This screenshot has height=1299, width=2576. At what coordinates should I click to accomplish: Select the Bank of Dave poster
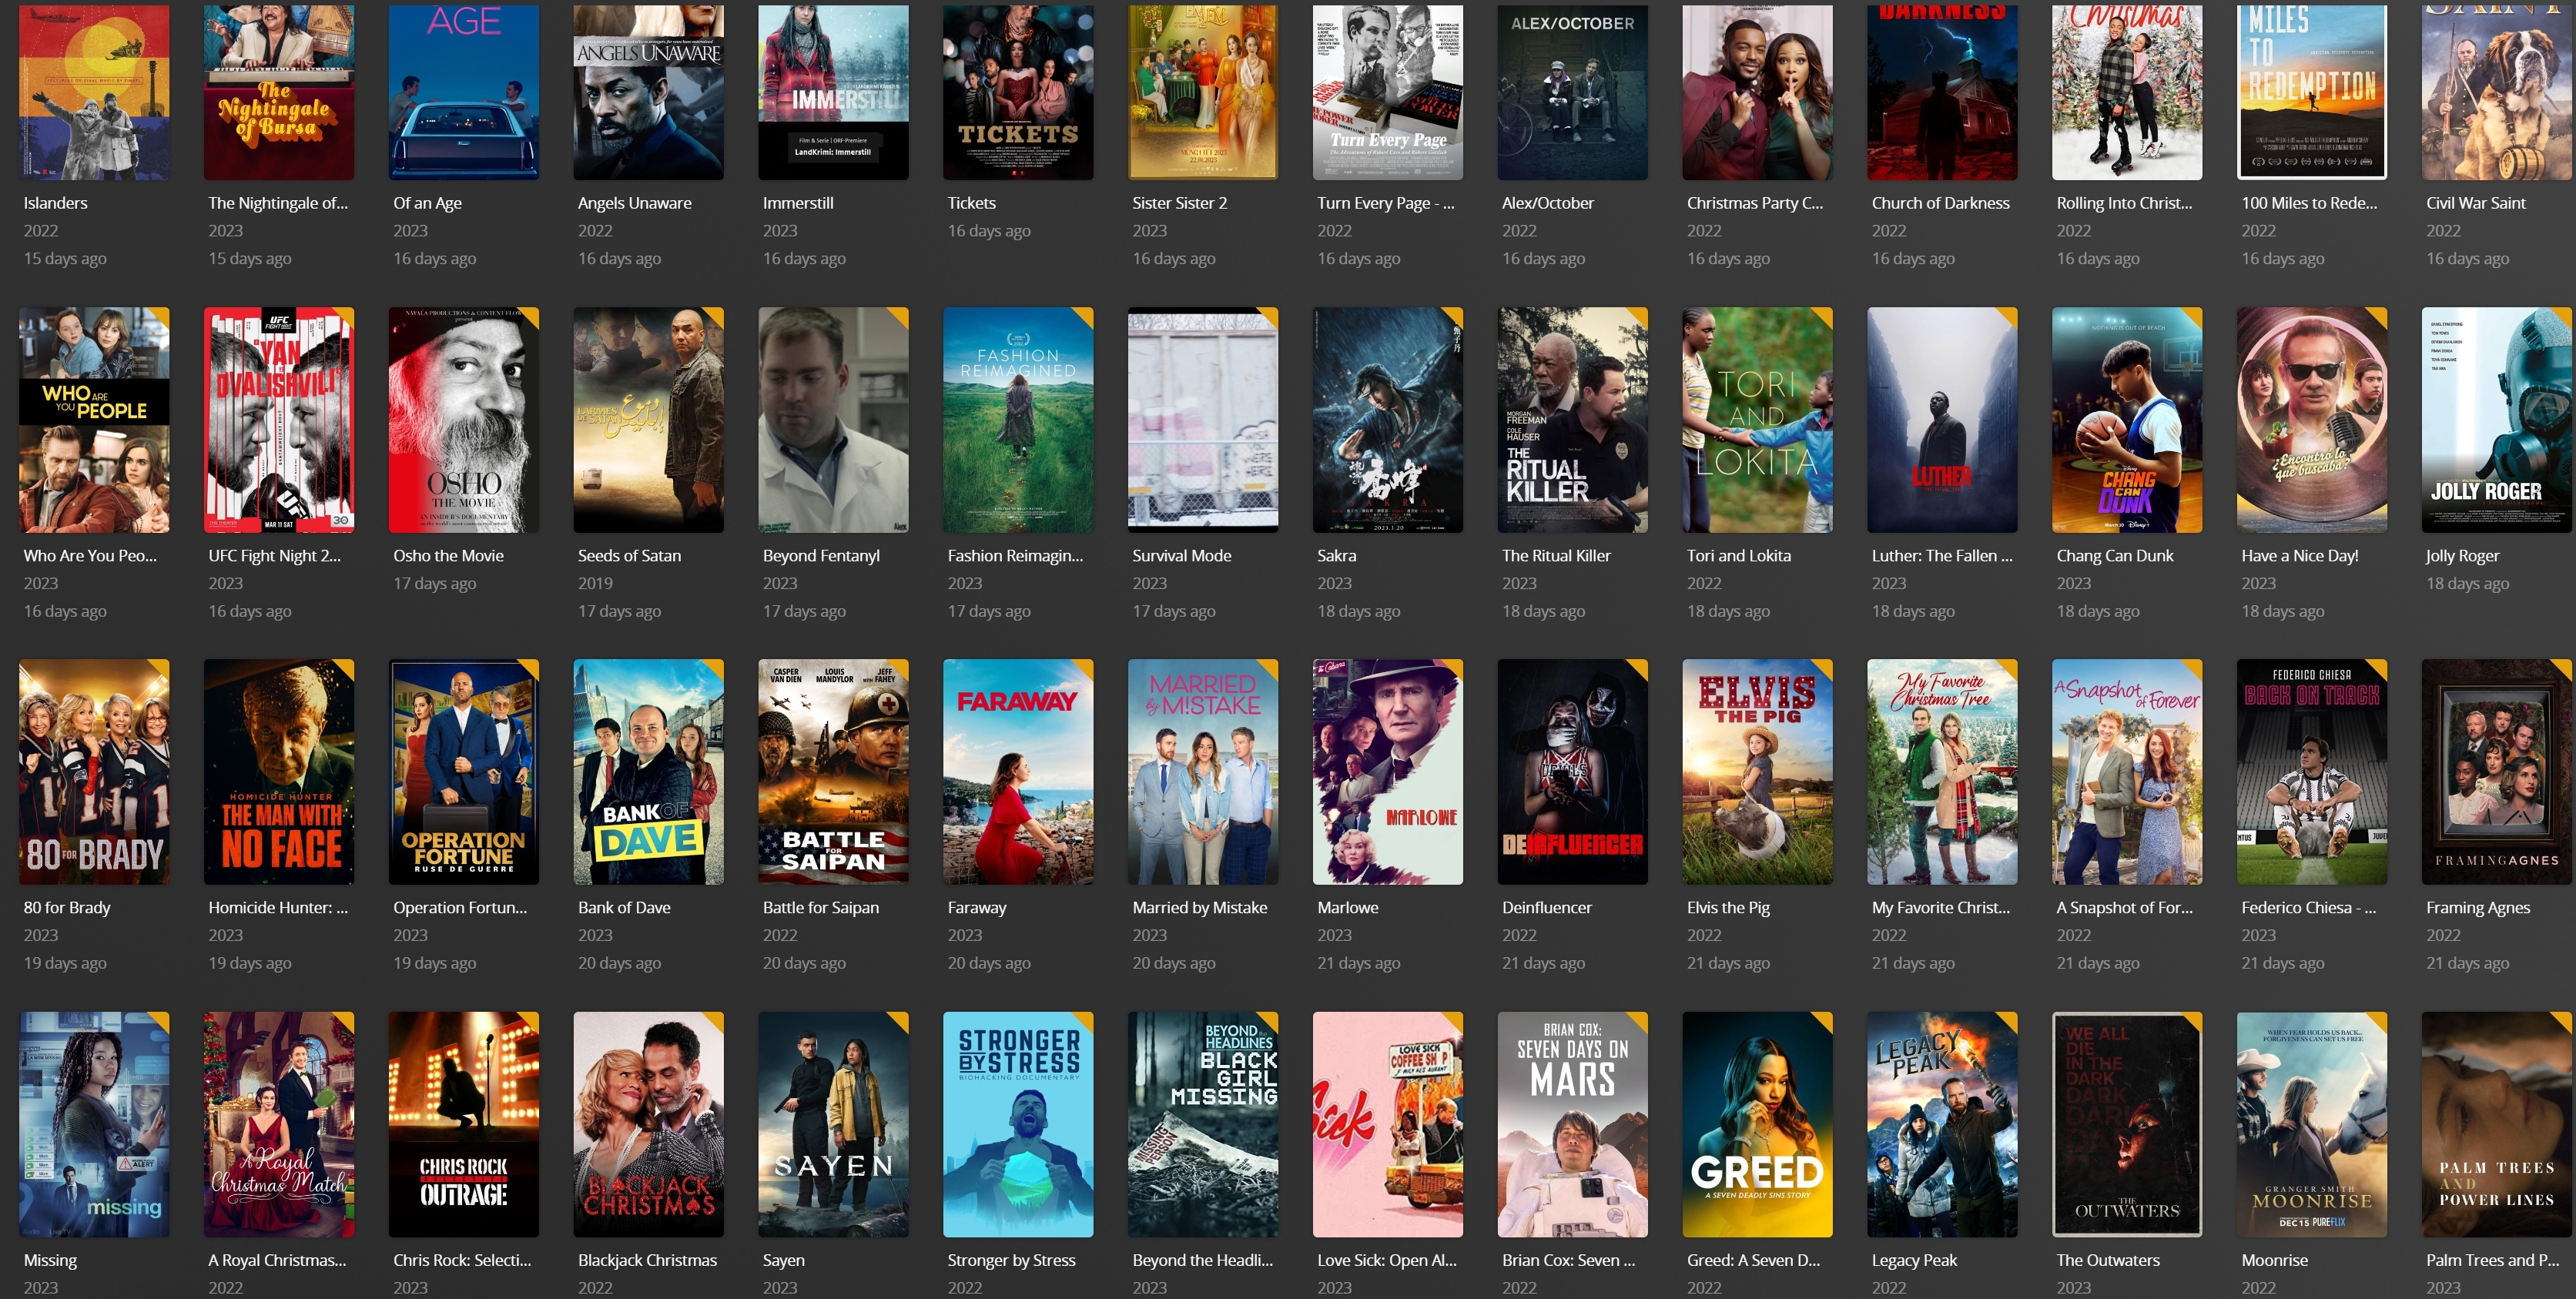pyautogui.click(x=648, y=772)
